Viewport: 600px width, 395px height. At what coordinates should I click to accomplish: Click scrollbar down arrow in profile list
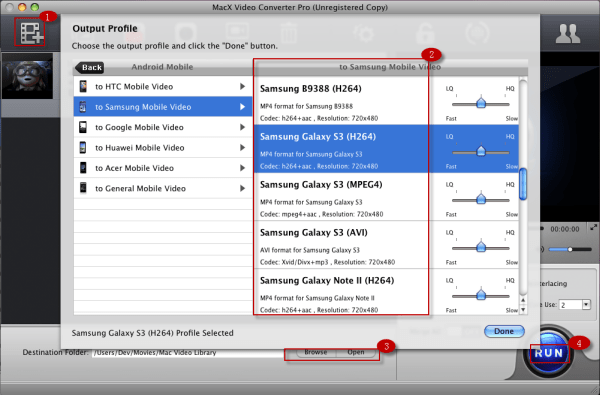pos(523,309)
